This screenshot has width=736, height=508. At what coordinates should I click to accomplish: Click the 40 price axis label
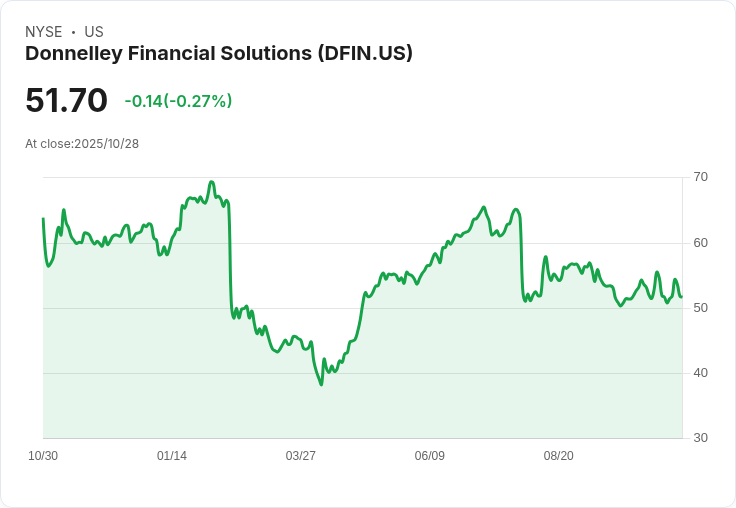point(700,373)
